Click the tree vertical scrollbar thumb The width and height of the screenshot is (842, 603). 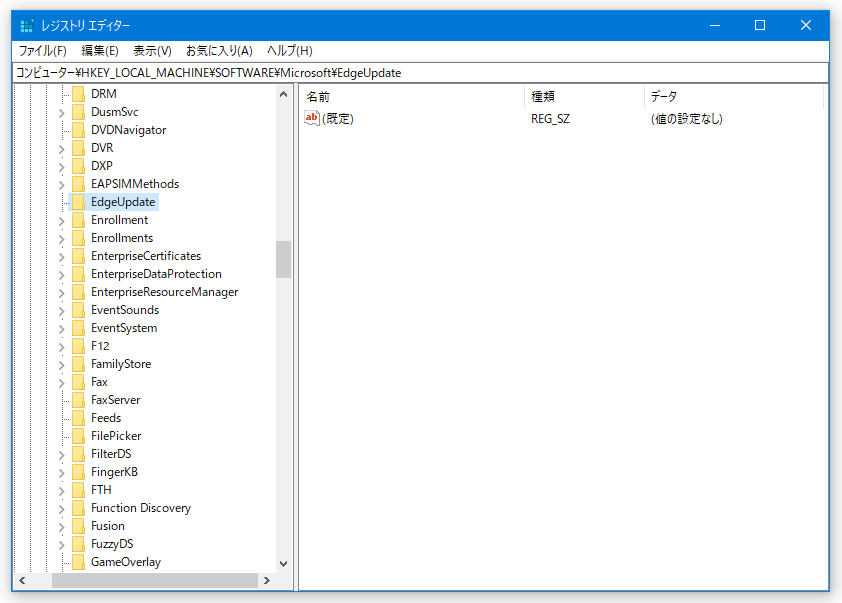(x=284, y=259)
